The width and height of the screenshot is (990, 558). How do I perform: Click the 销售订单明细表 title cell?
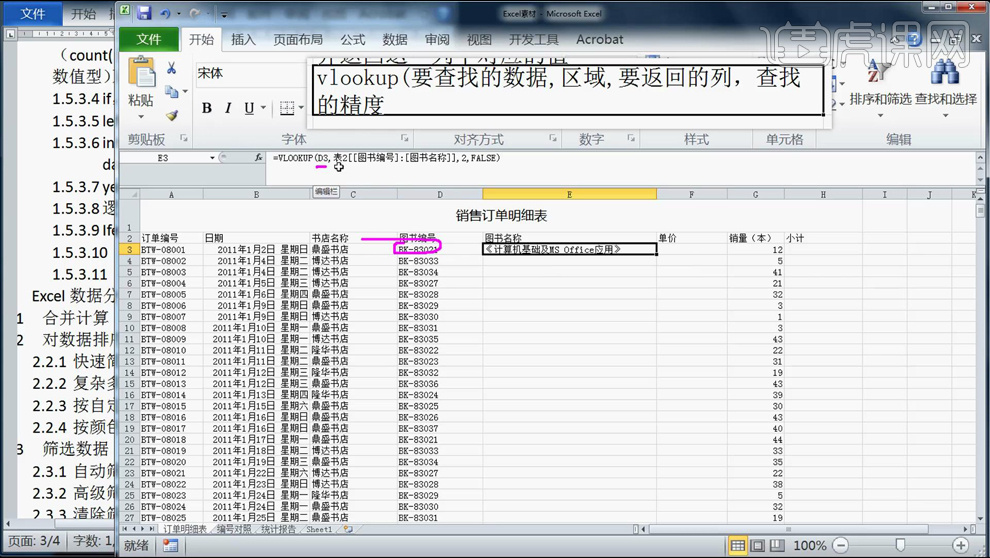click(501, 216)
